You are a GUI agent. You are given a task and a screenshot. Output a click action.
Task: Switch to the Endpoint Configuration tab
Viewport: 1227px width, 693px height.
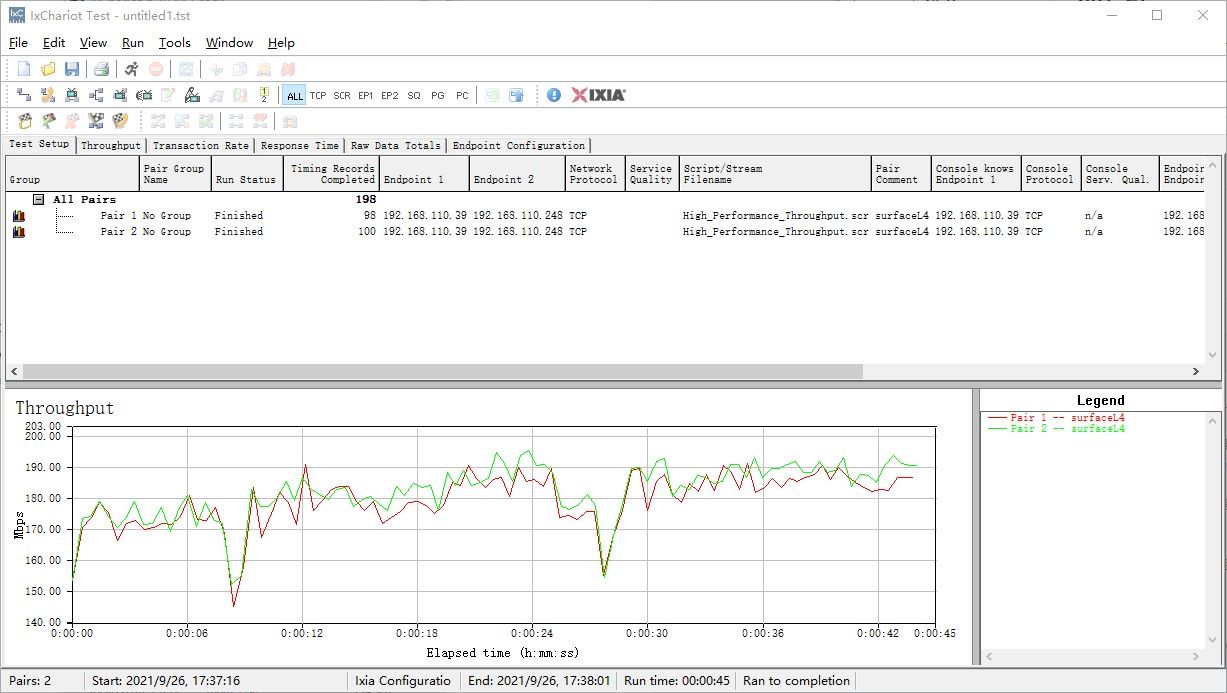point(518,146)
